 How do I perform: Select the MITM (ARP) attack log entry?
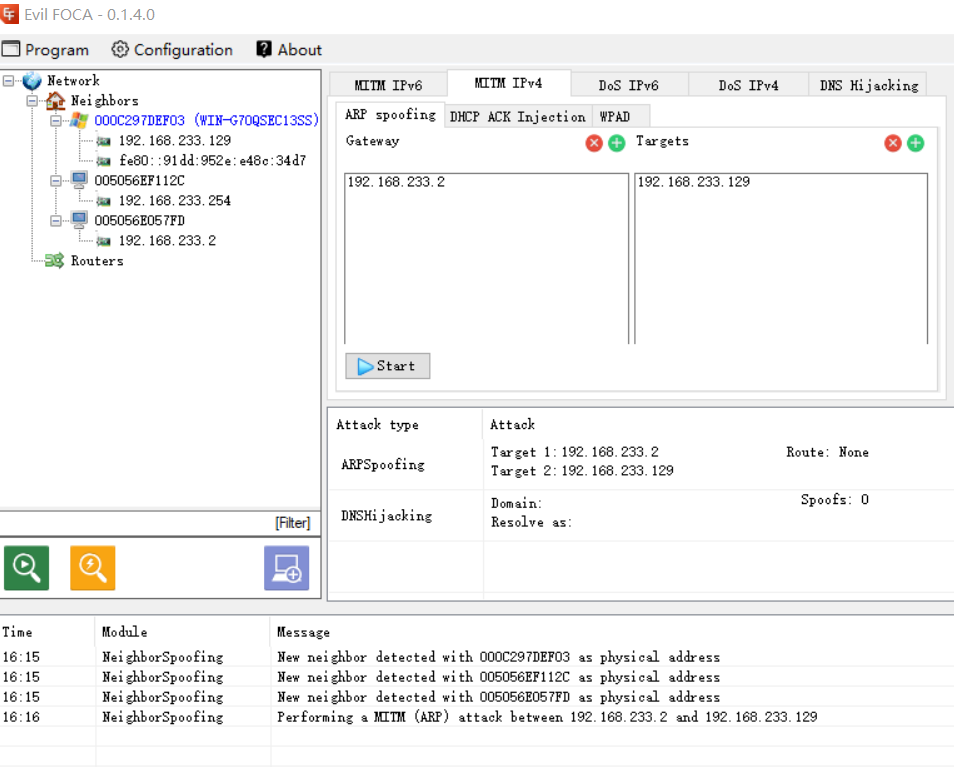[x=477, y=717]
